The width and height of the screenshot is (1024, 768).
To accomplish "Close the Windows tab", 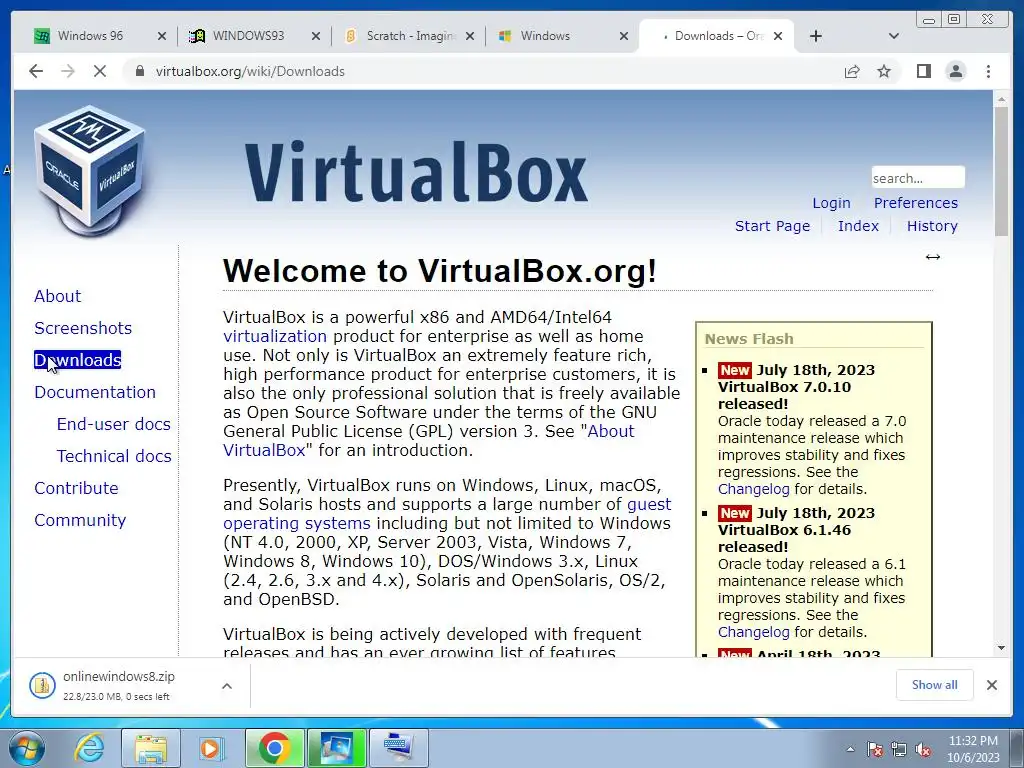I will [x=624, y=36].
